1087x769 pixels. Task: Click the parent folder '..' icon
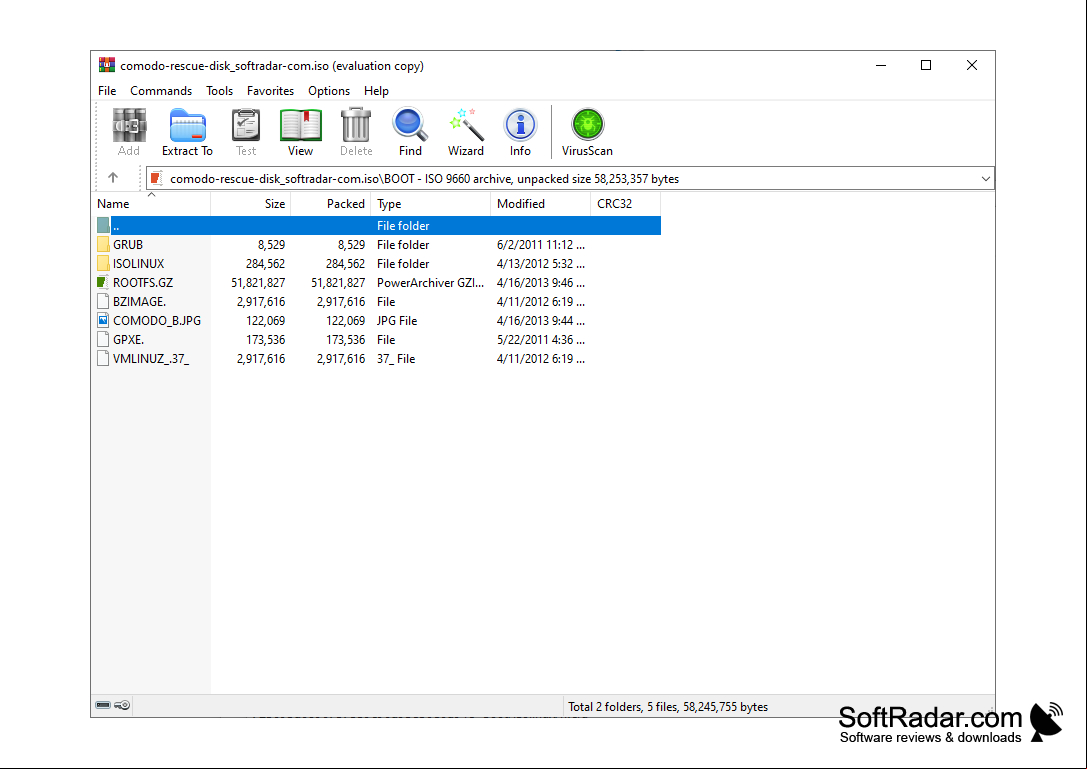103,225
